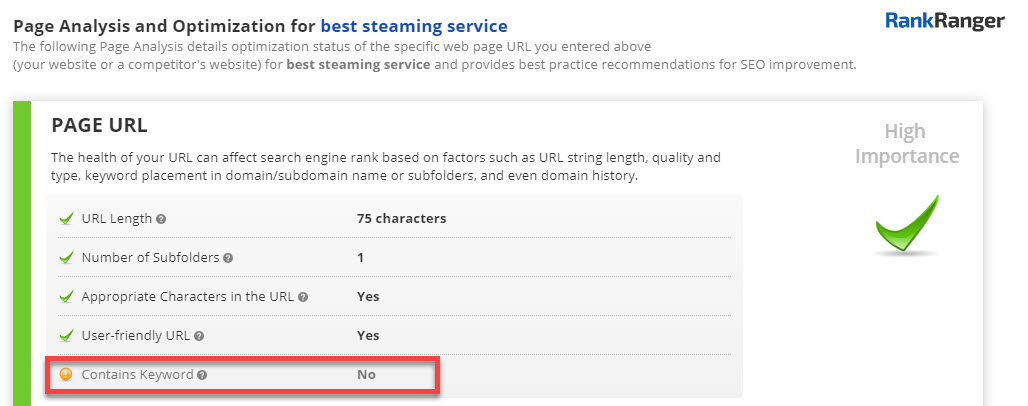Click help icon beside Appropriate Characters in the URL
The width and height of the screenshot is (1028, 406).
303,297
